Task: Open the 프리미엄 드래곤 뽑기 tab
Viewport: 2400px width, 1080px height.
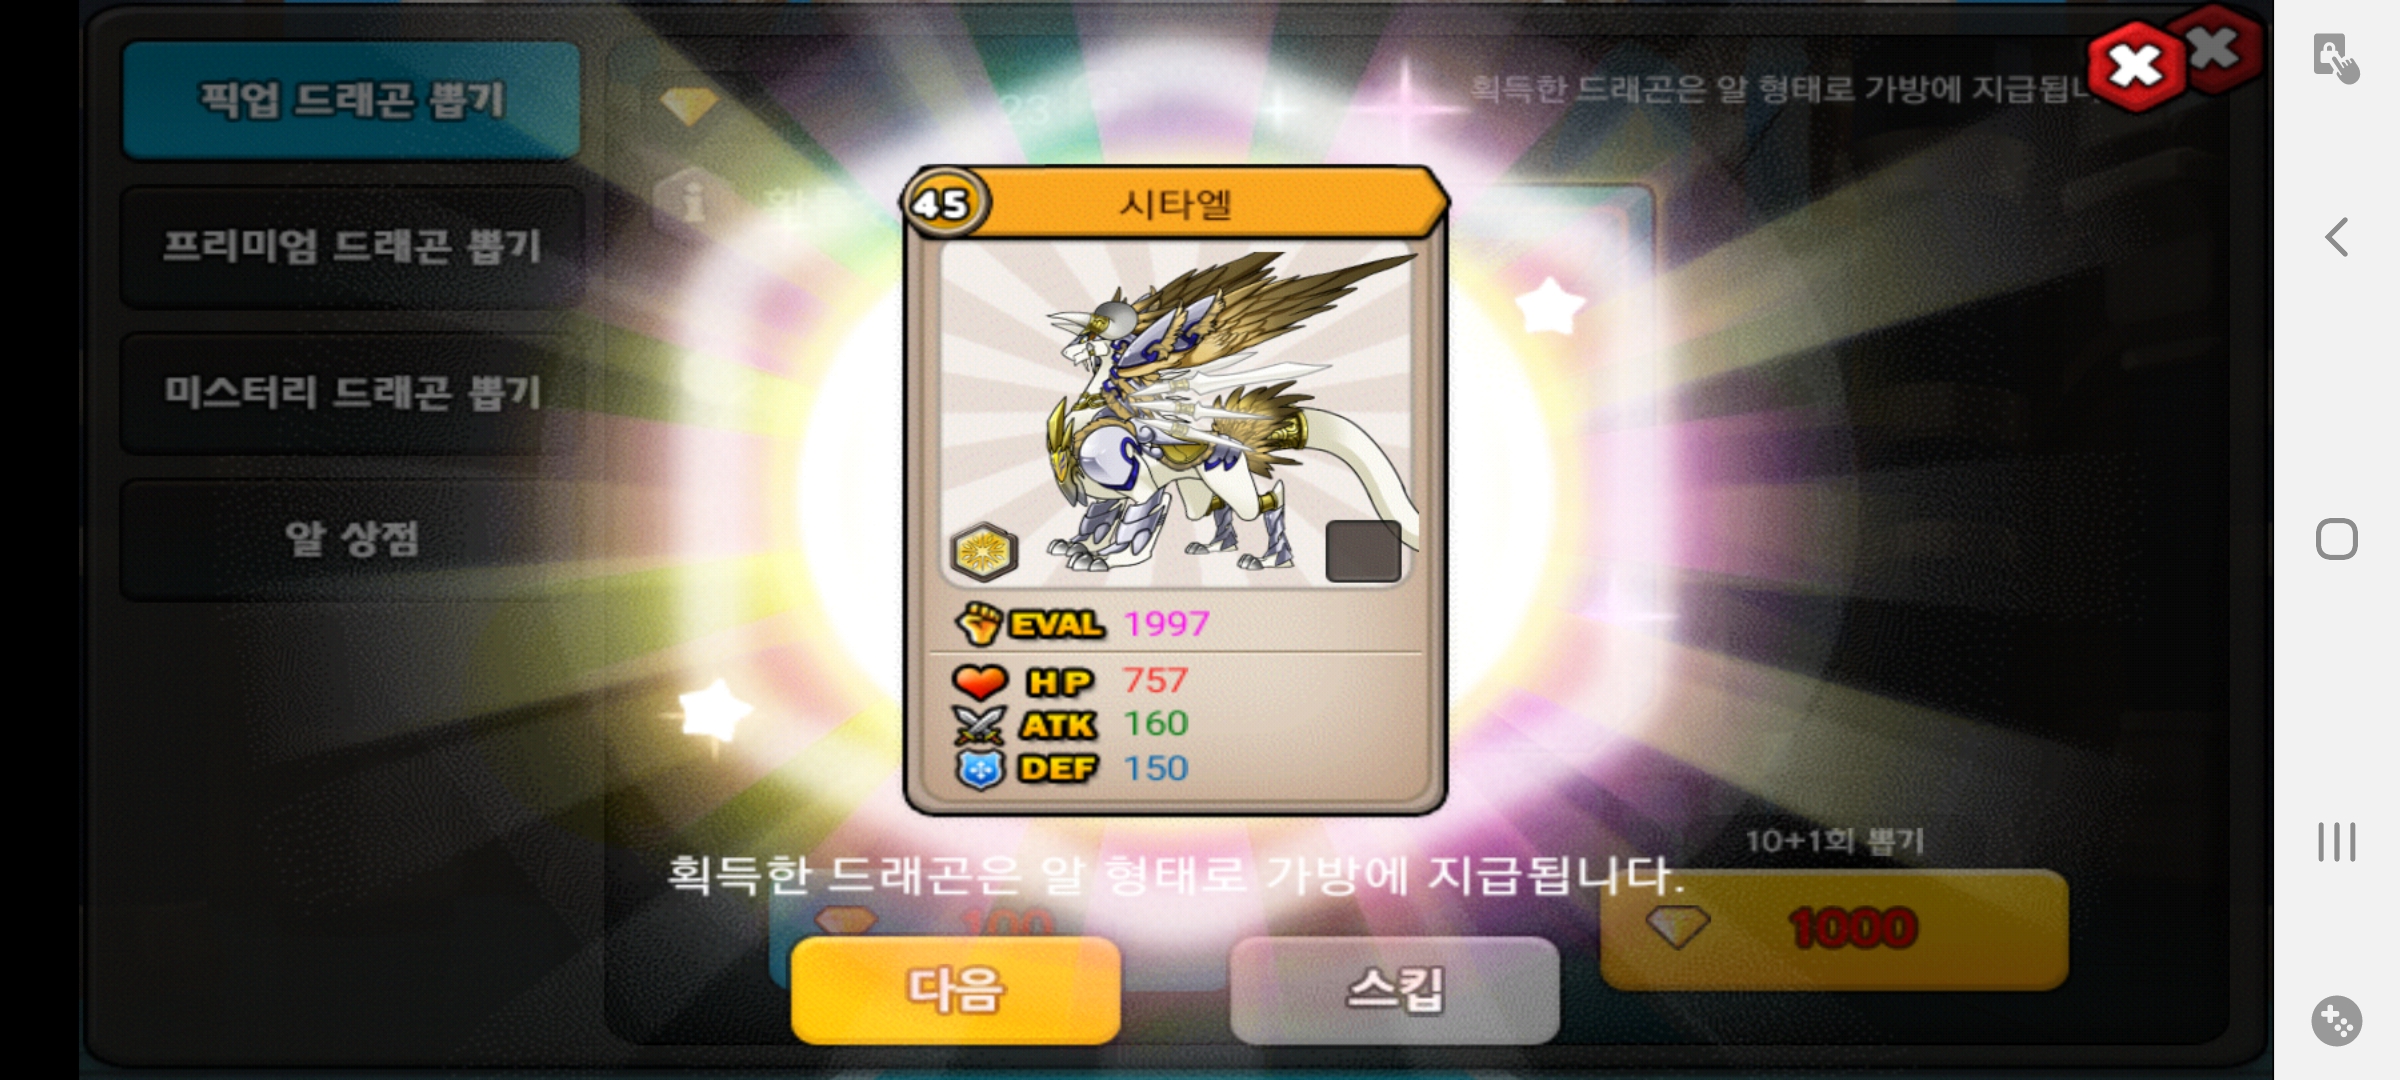Action: (x=351, y=246)
